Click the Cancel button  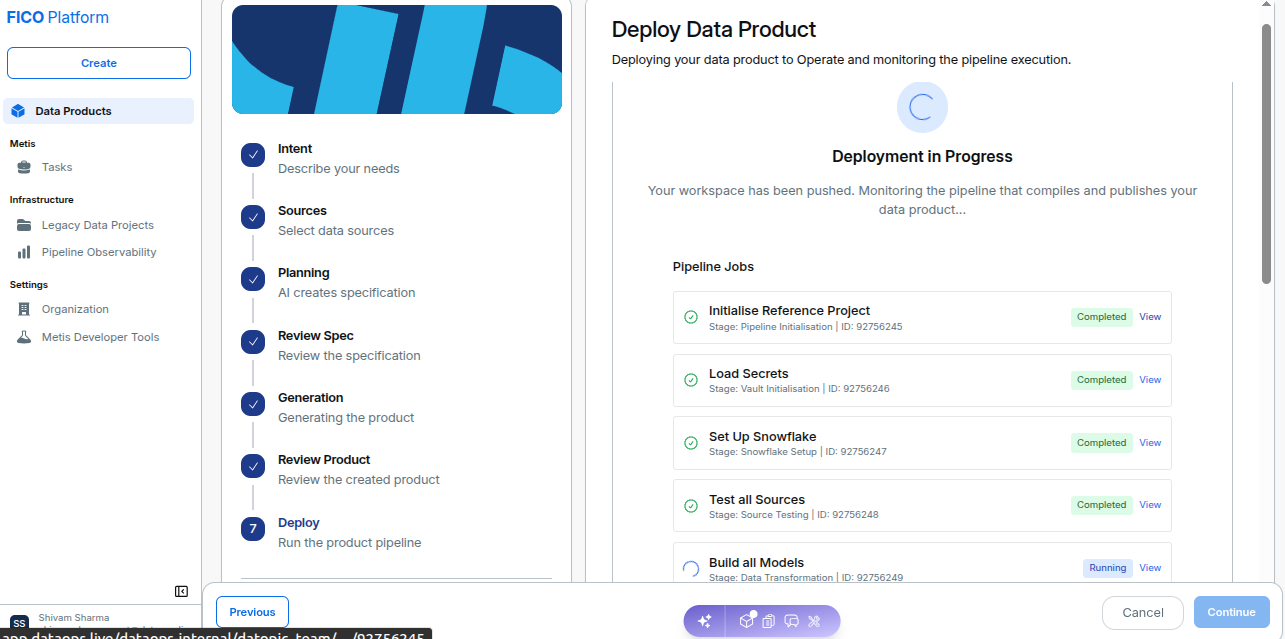pyautogui.click(x=1143, y=612)
